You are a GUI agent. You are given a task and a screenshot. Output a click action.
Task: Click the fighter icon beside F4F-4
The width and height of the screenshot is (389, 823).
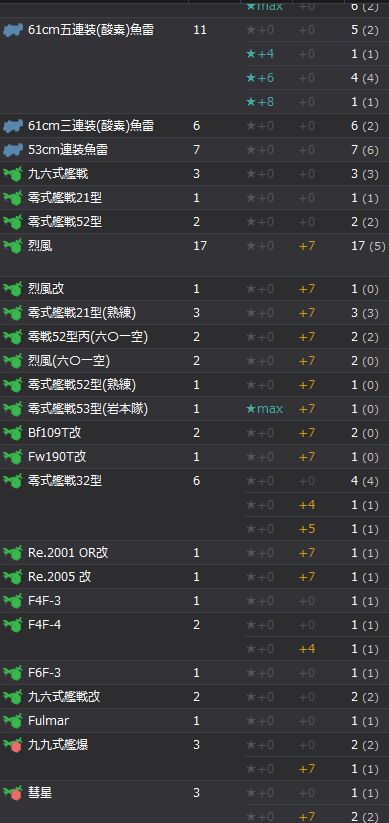pos(13,626)
